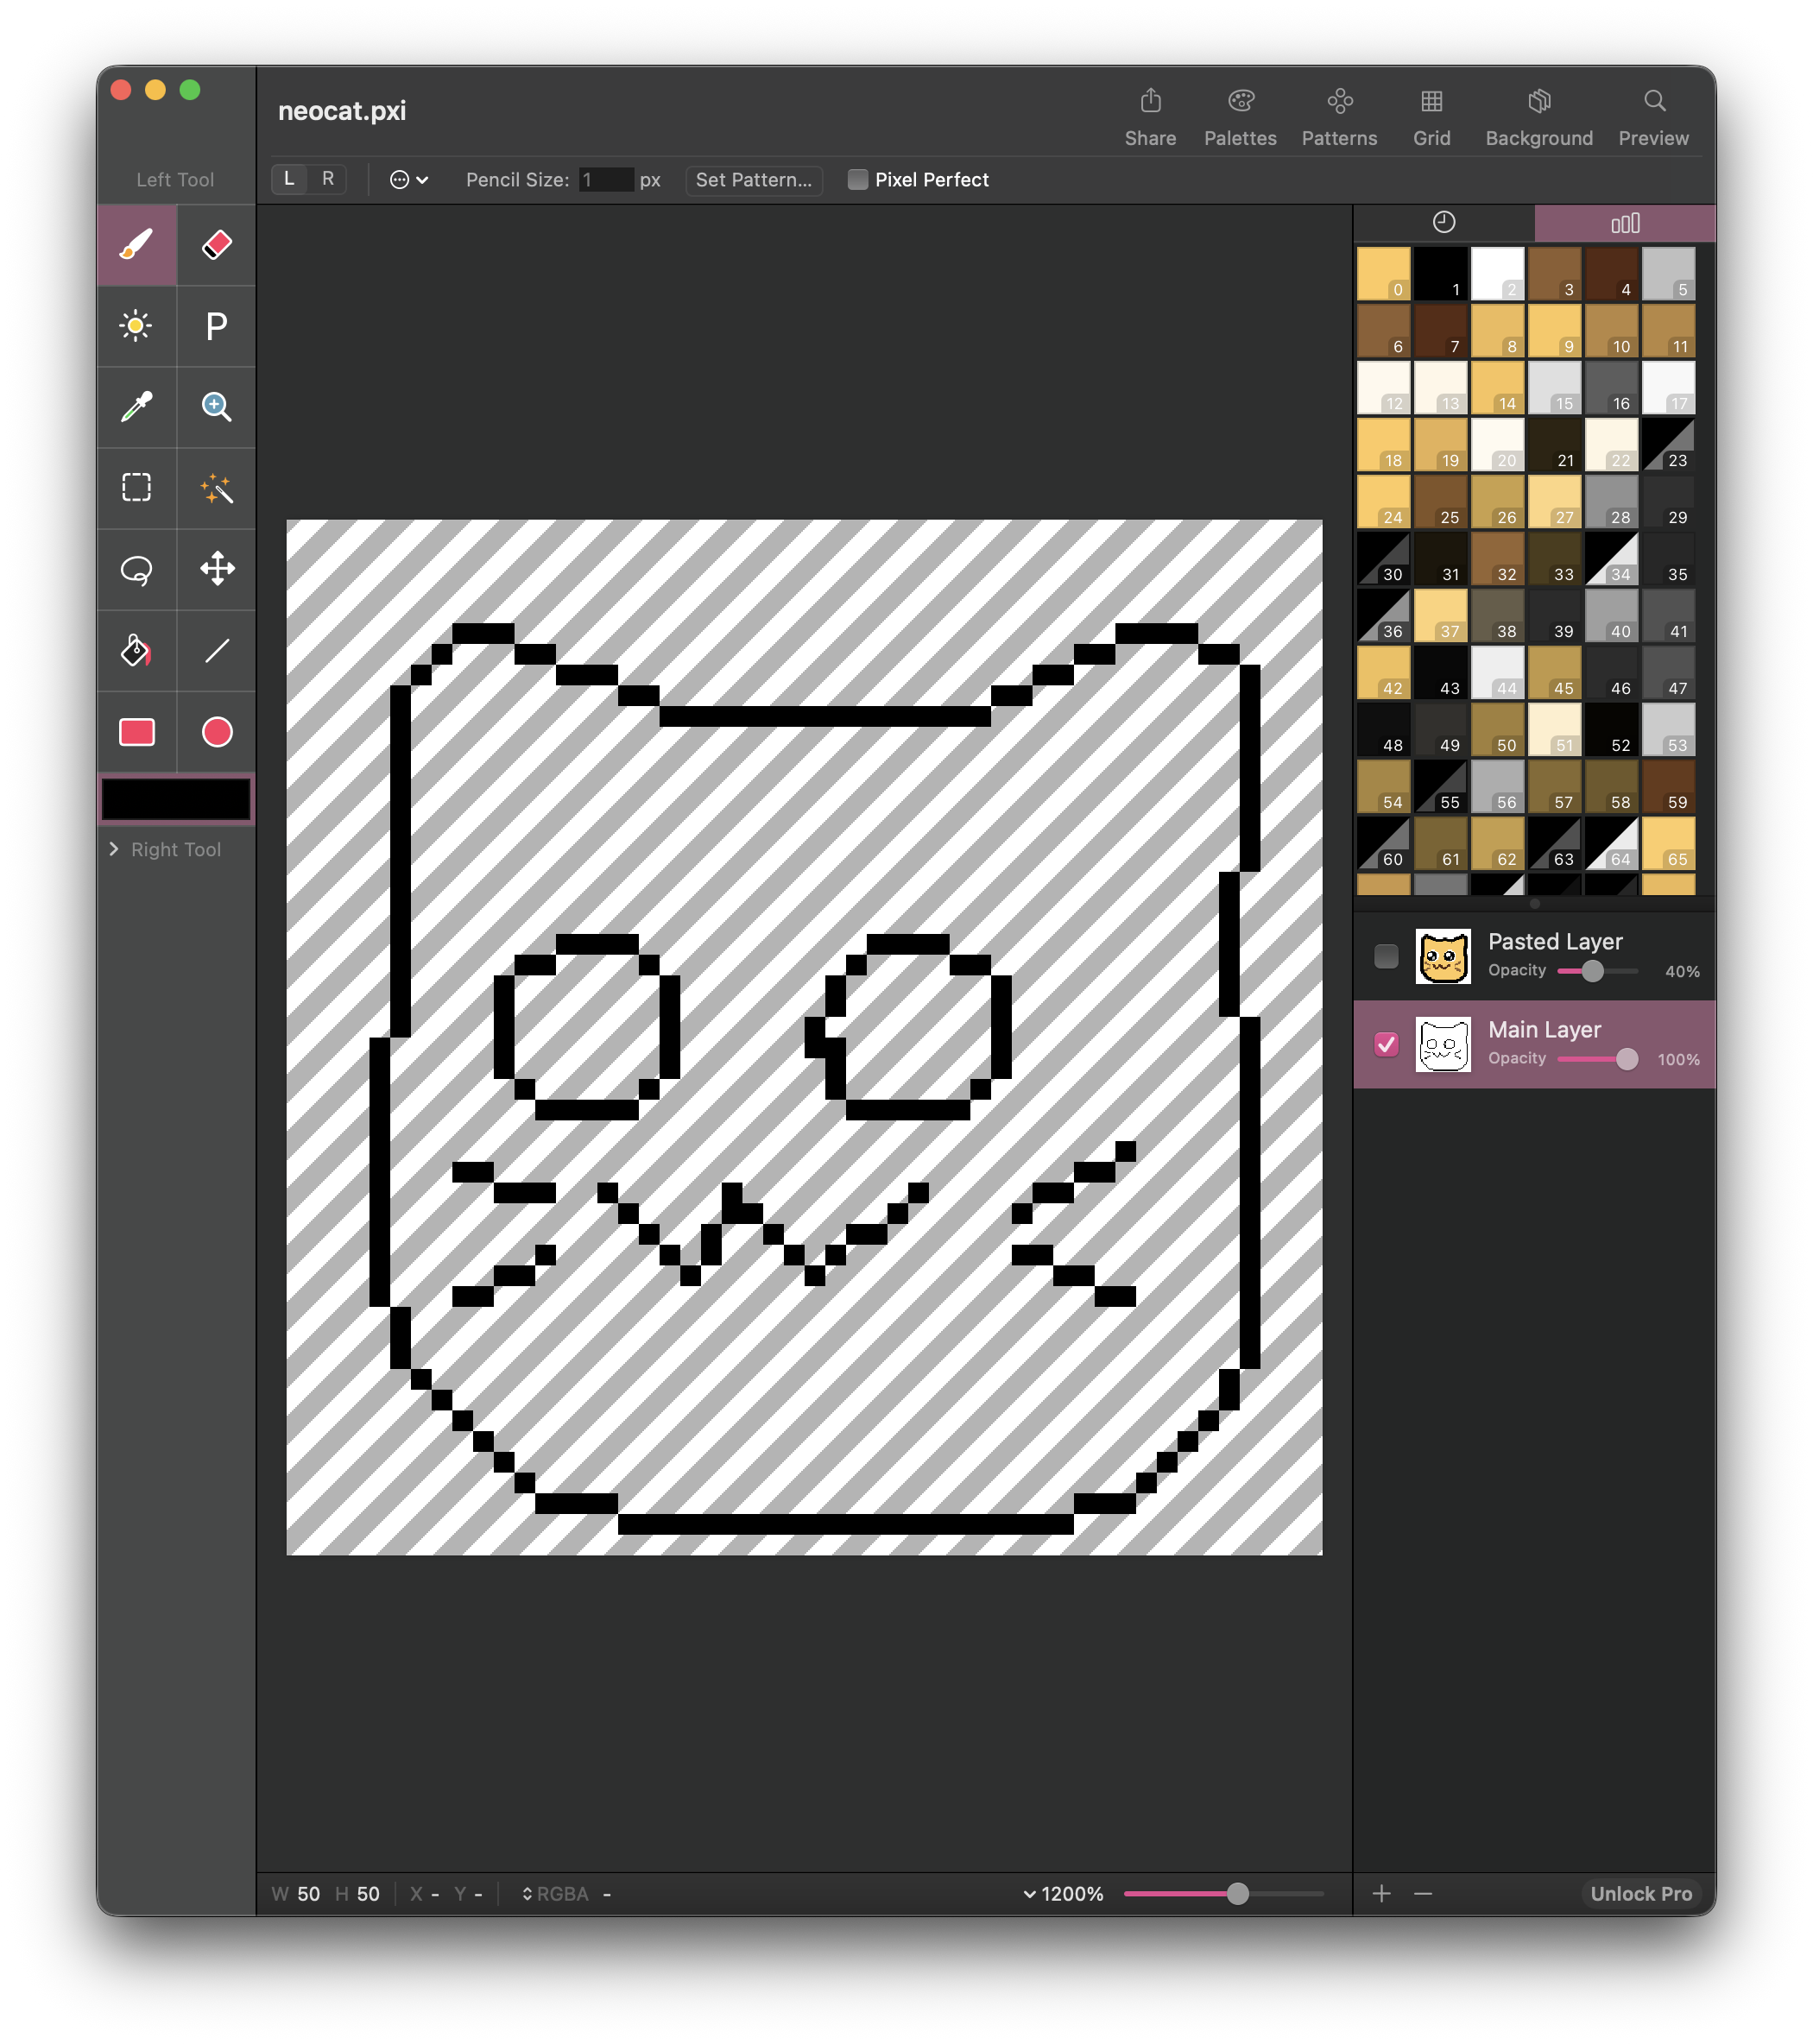Enable the Pixel Perfect checkbox

pyautogui.click(x=858, y=180)
